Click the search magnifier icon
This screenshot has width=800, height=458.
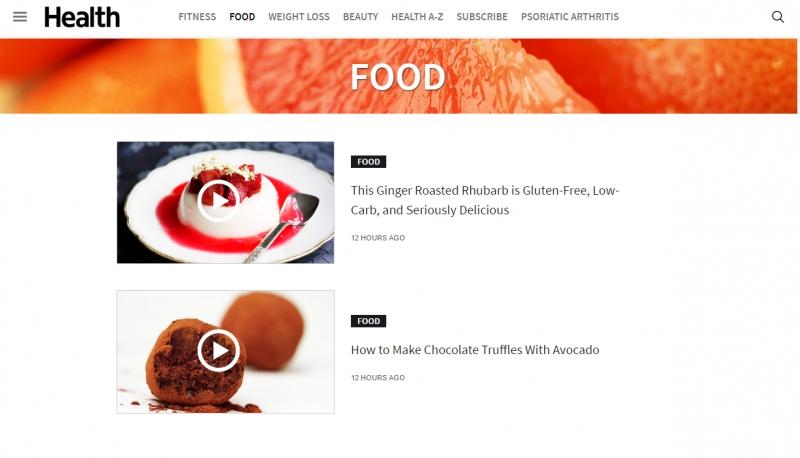778,17
